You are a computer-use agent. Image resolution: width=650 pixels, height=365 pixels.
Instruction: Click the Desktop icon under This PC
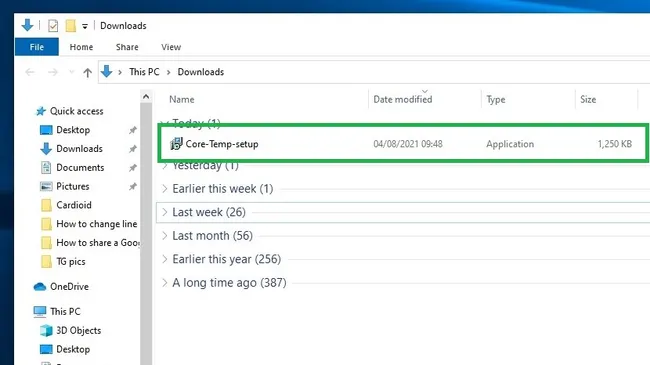pyautogui.click(x=46, y=349)
